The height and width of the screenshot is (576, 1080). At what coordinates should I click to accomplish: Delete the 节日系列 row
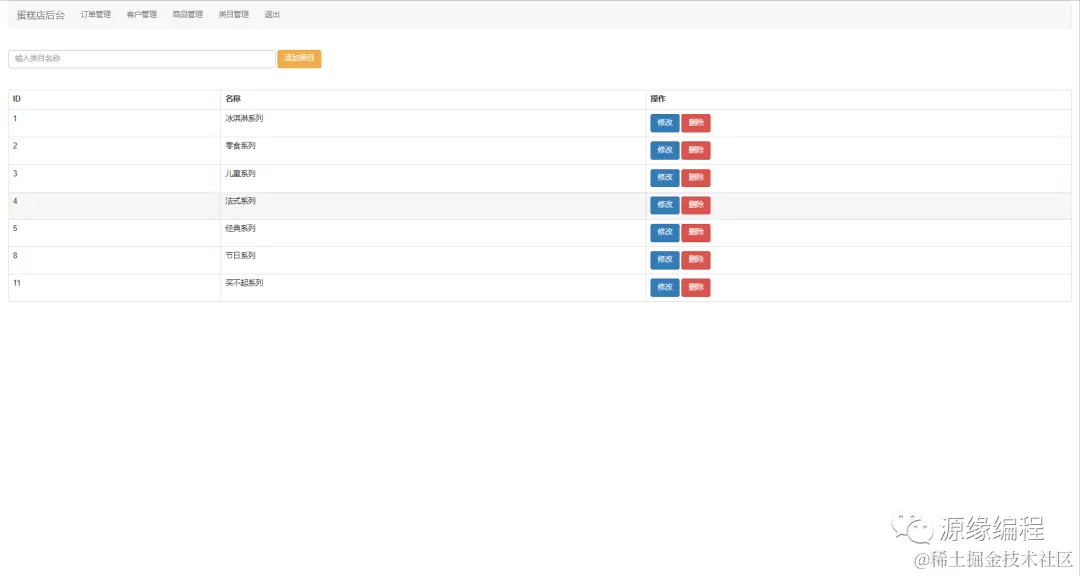(696, 260)
